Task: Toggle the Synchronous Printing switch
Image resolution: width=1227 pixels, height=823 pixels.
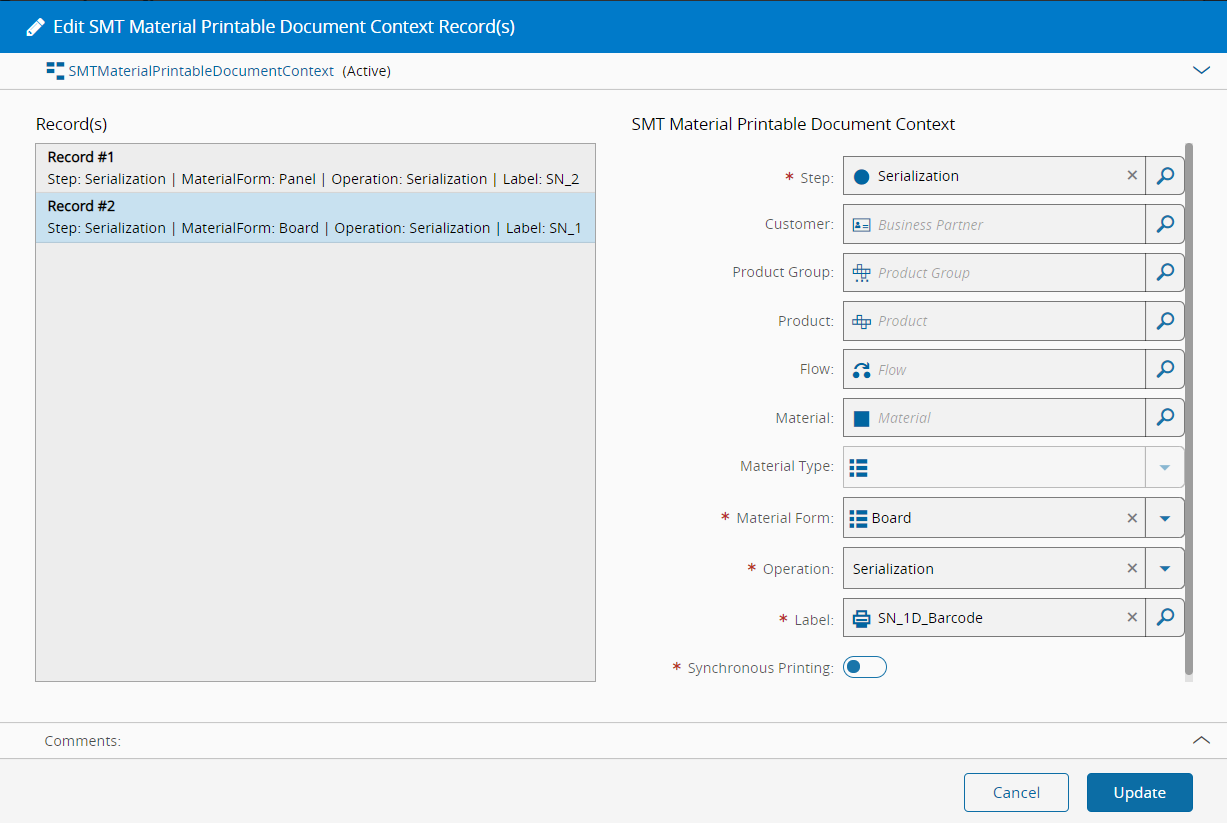Action: point(864,667)
